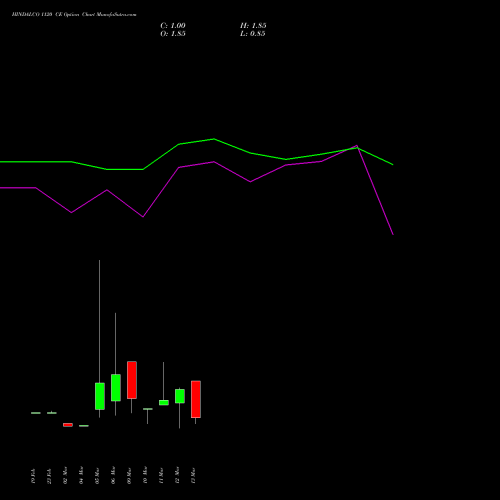Select the 23 Feb date label
Screen dimensions: 500x500
click(x=49, y=476)
